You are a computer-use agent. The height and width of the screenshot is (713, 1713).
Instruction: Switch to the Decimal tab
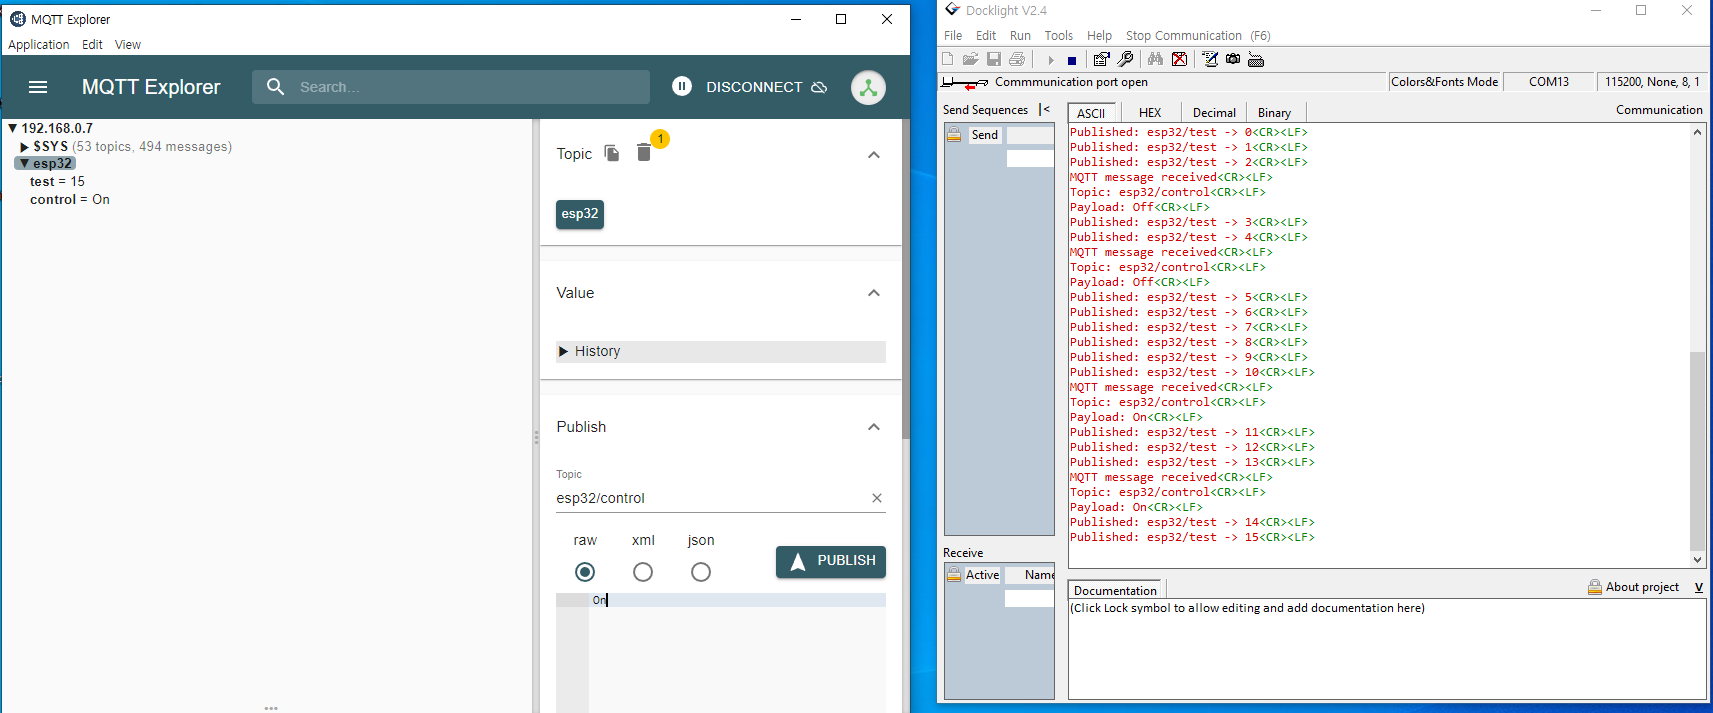1214,113
